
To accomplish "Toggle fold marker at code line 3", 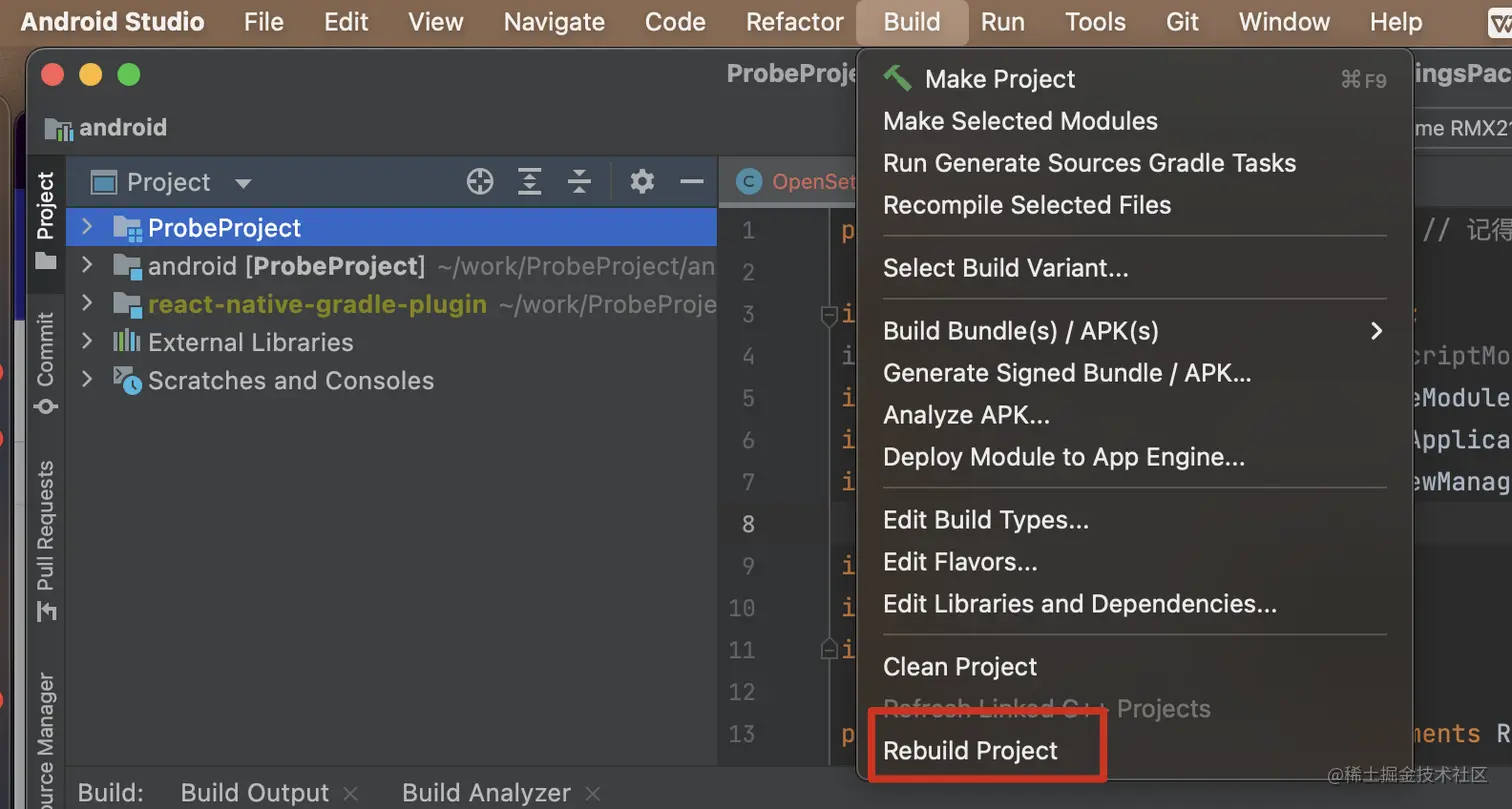I will pos(828,316).
